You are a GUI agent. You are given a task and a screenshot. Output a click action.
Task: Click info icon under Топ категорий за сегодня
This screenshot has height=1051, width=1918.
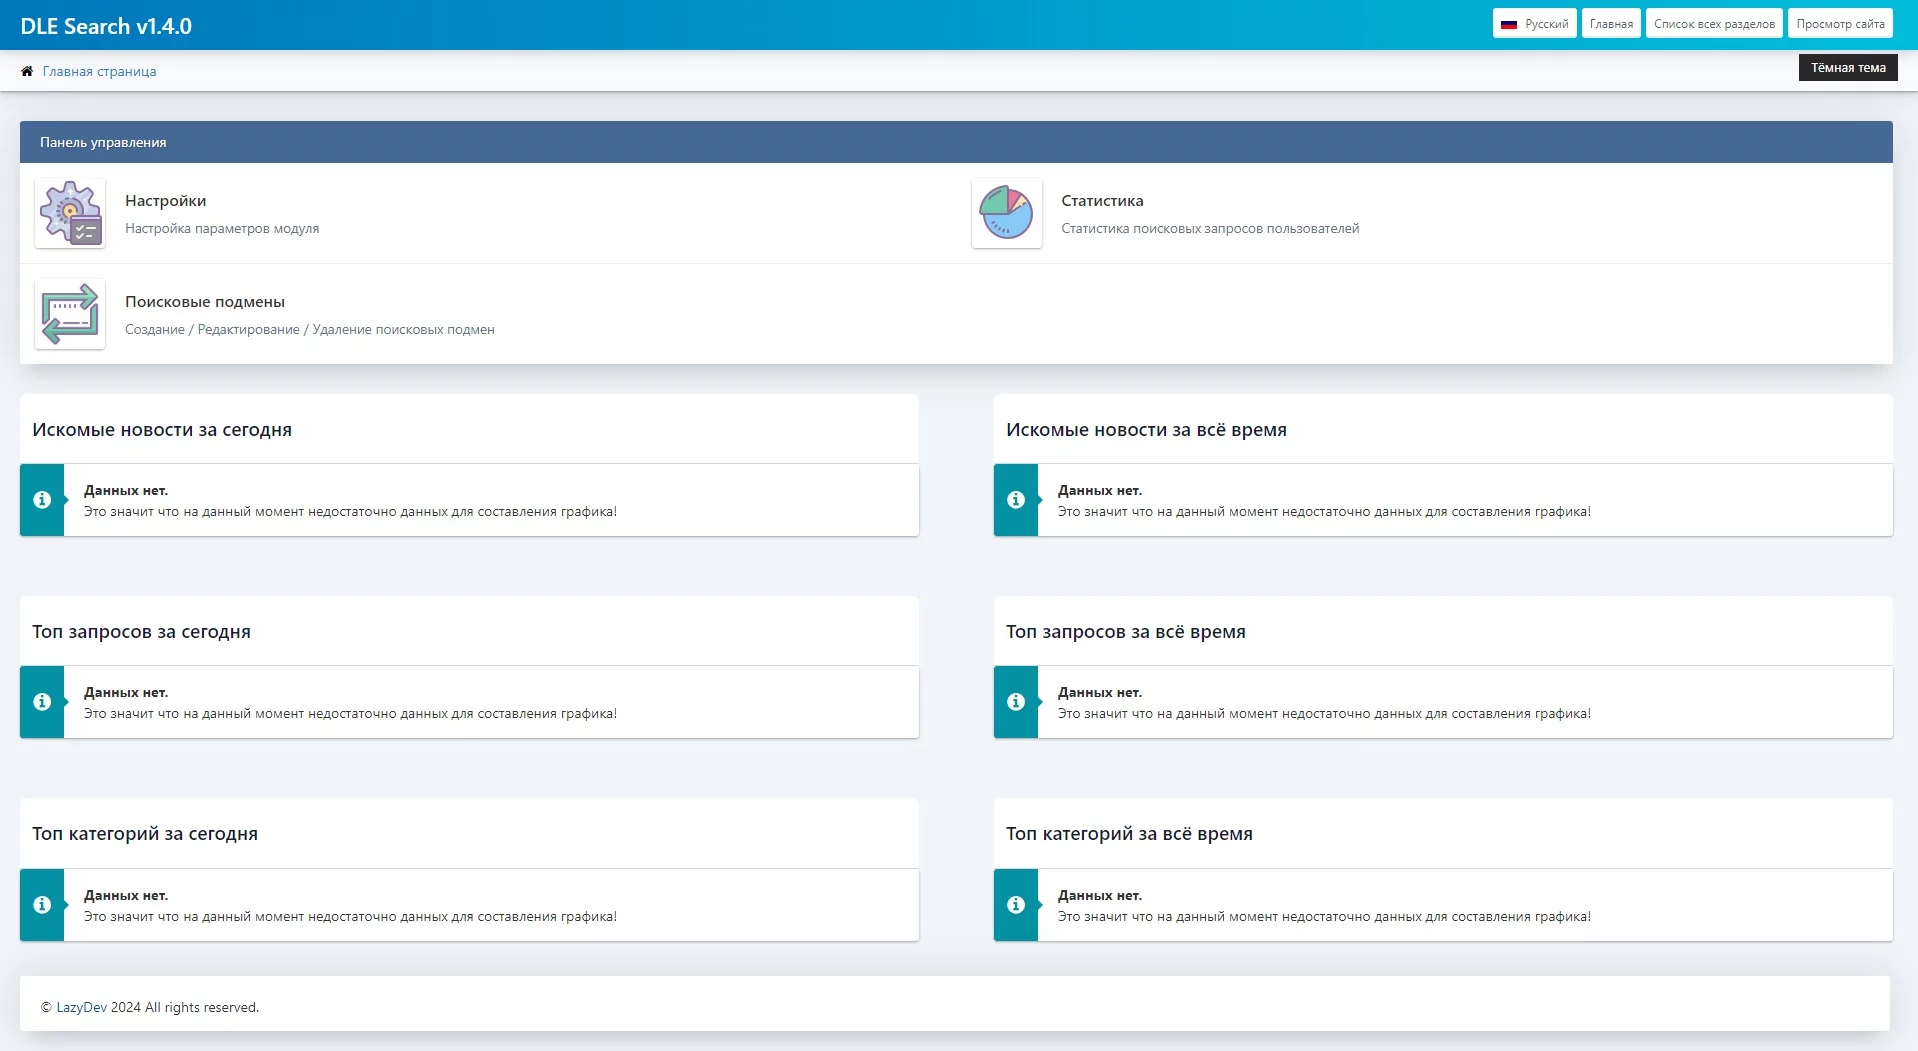42,905
